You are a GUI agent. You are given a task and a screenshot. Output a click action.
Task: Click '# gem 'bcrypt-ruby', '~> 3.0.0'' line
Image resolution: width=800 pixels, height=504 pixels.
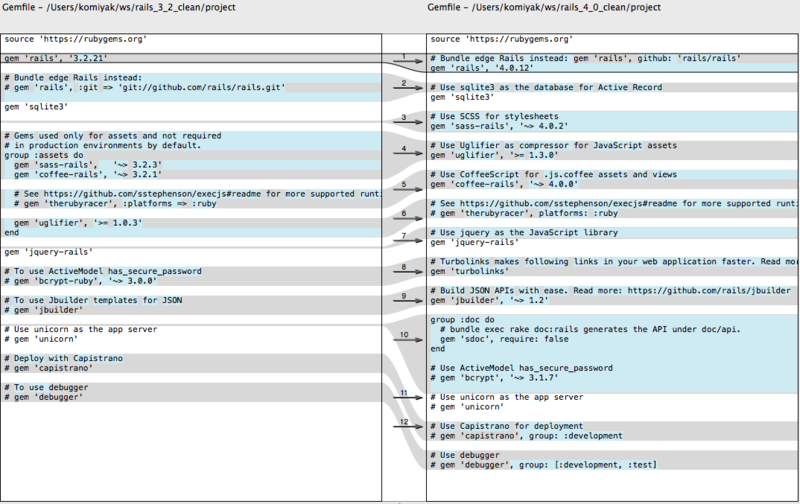81,281
